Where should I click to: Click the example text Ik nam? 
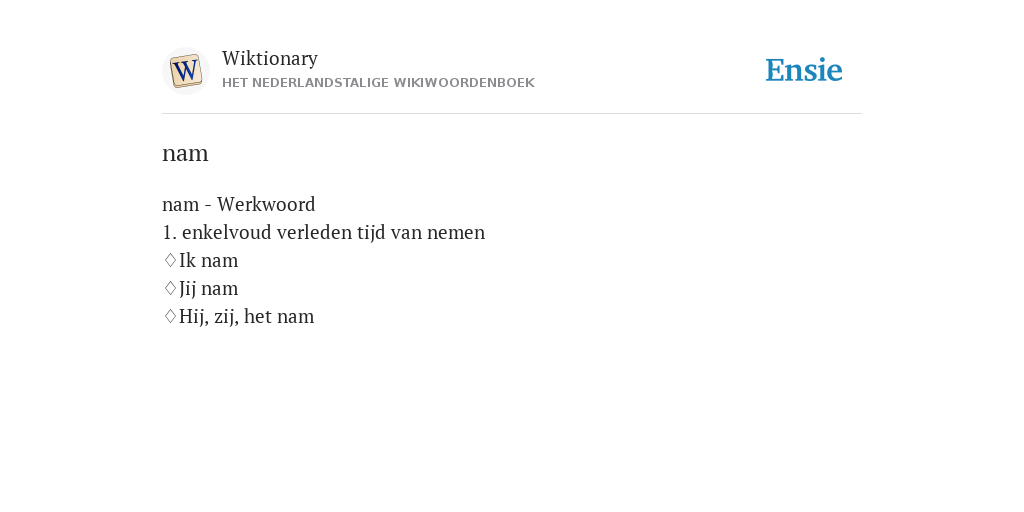pyautogui.click(x=208, y=261)
